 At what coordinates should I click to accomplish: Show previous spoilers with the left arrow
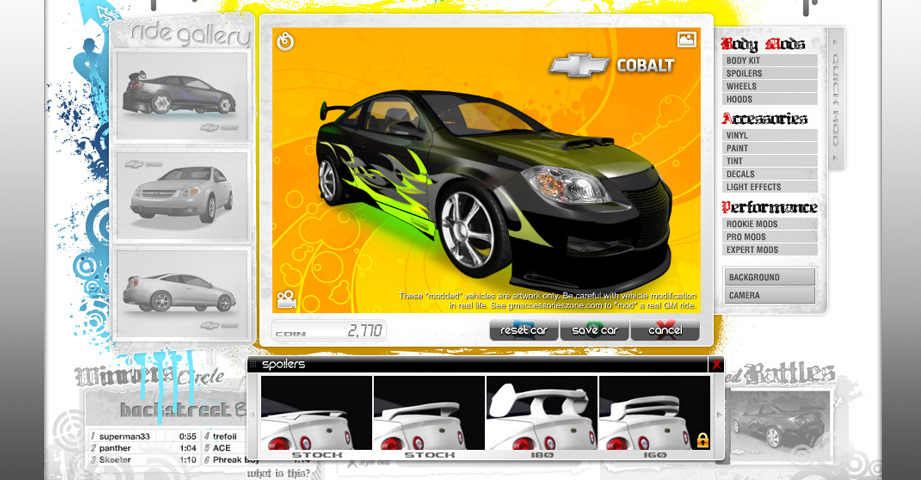pyautogui.click(x=254, y=415)
